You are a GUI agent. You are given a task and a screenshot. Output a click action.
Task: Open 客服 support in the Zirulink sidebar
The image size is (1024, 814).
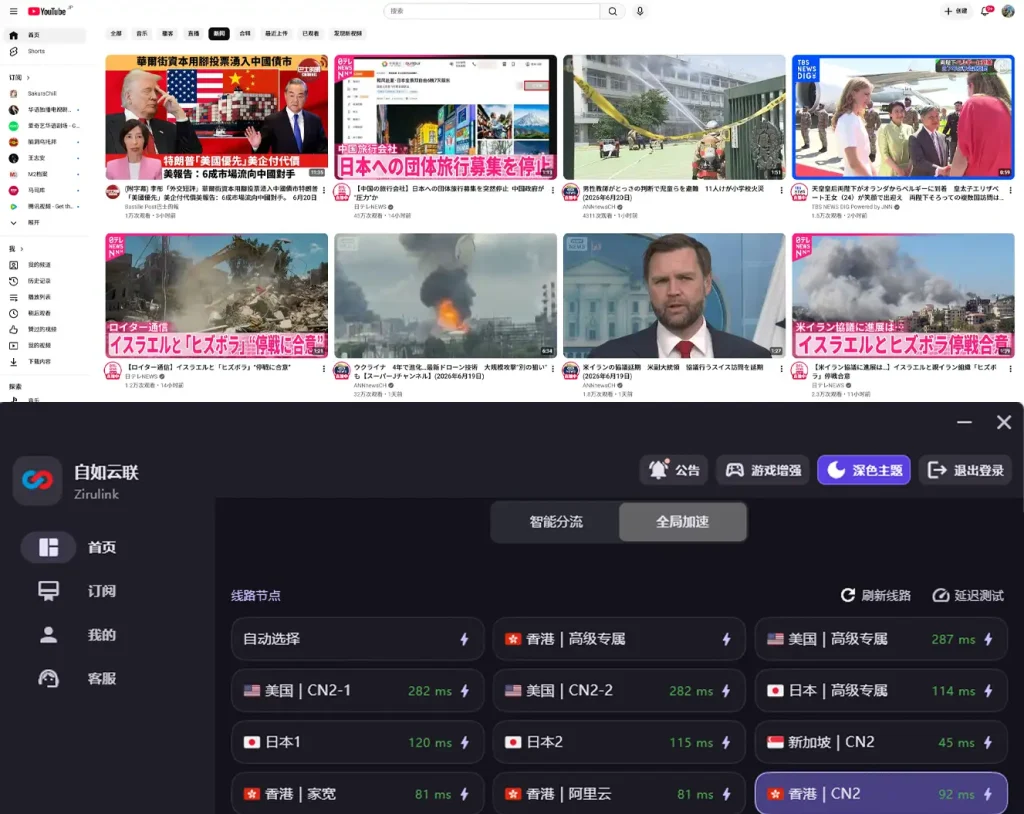[x=78, y=678]
